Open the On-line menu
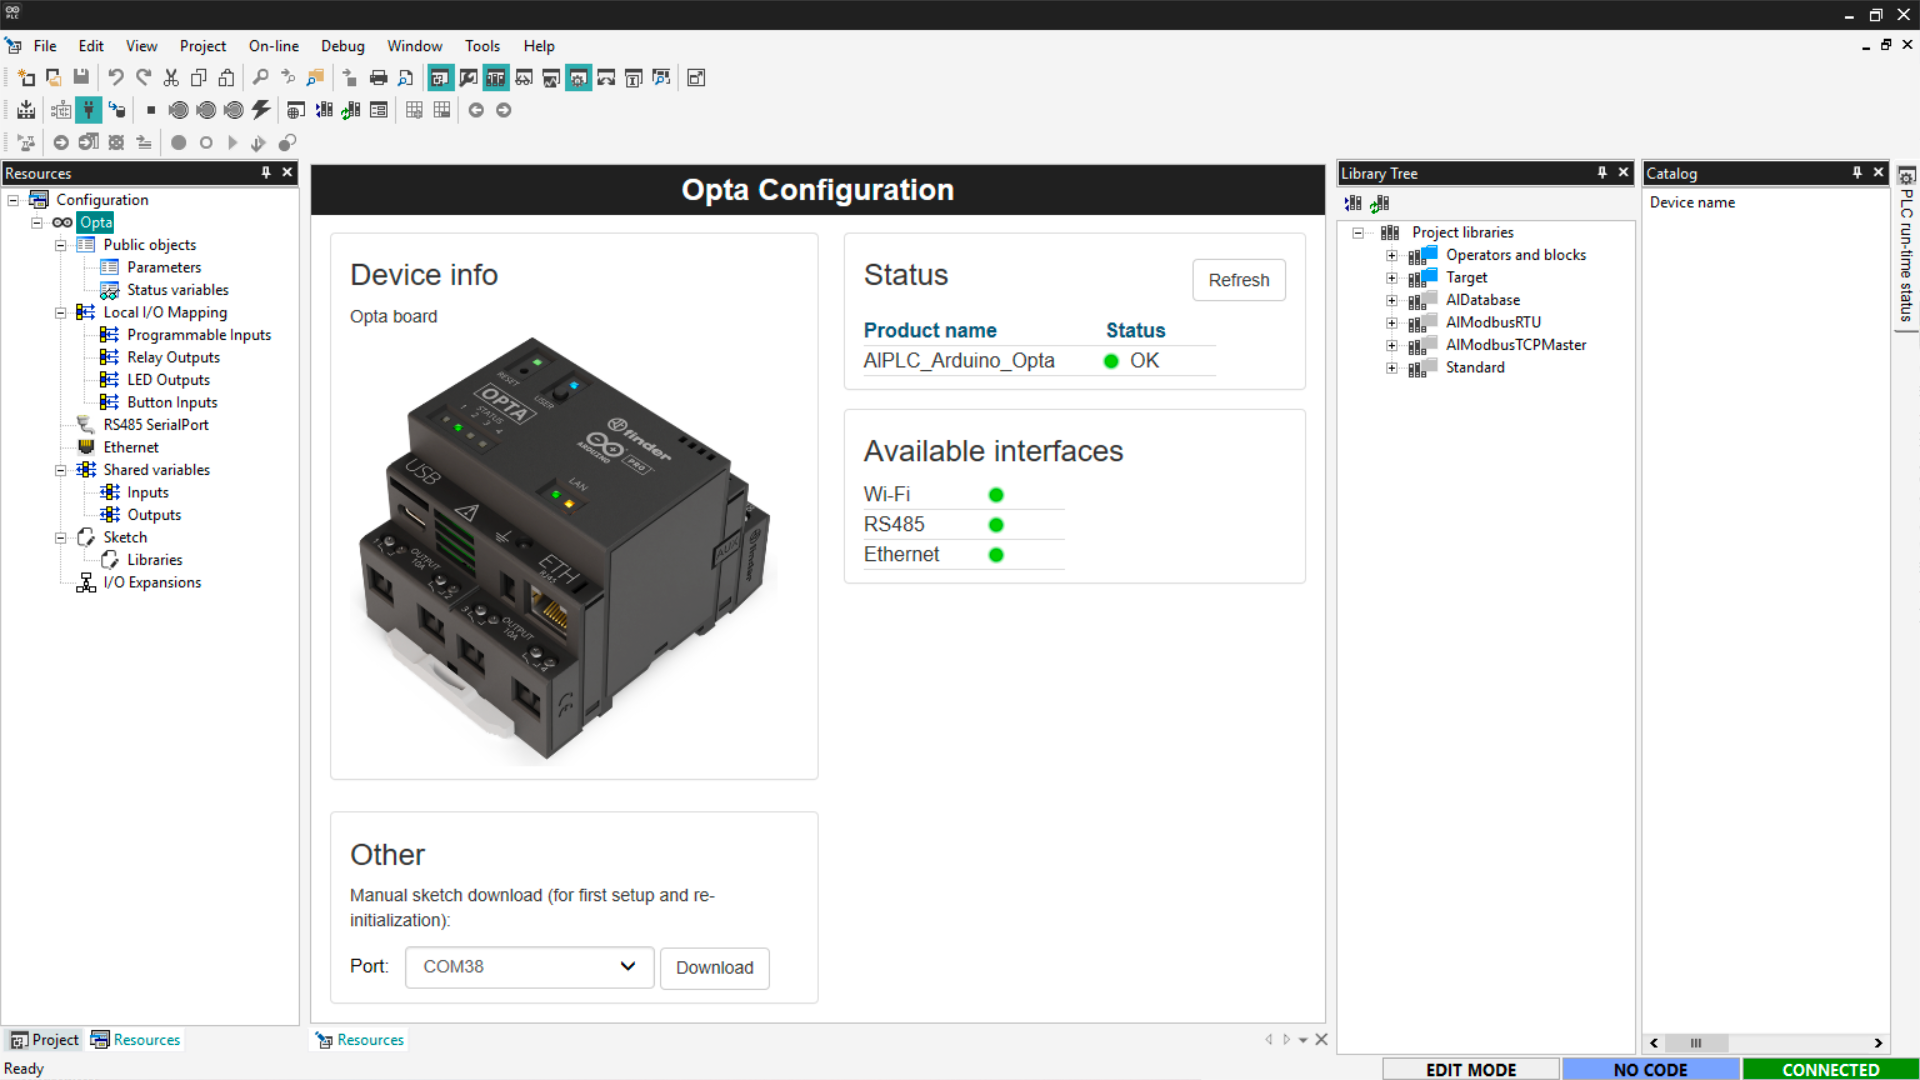This screenshot has height=1080, width=1920. pyautogui.click(x=273, y=46)
